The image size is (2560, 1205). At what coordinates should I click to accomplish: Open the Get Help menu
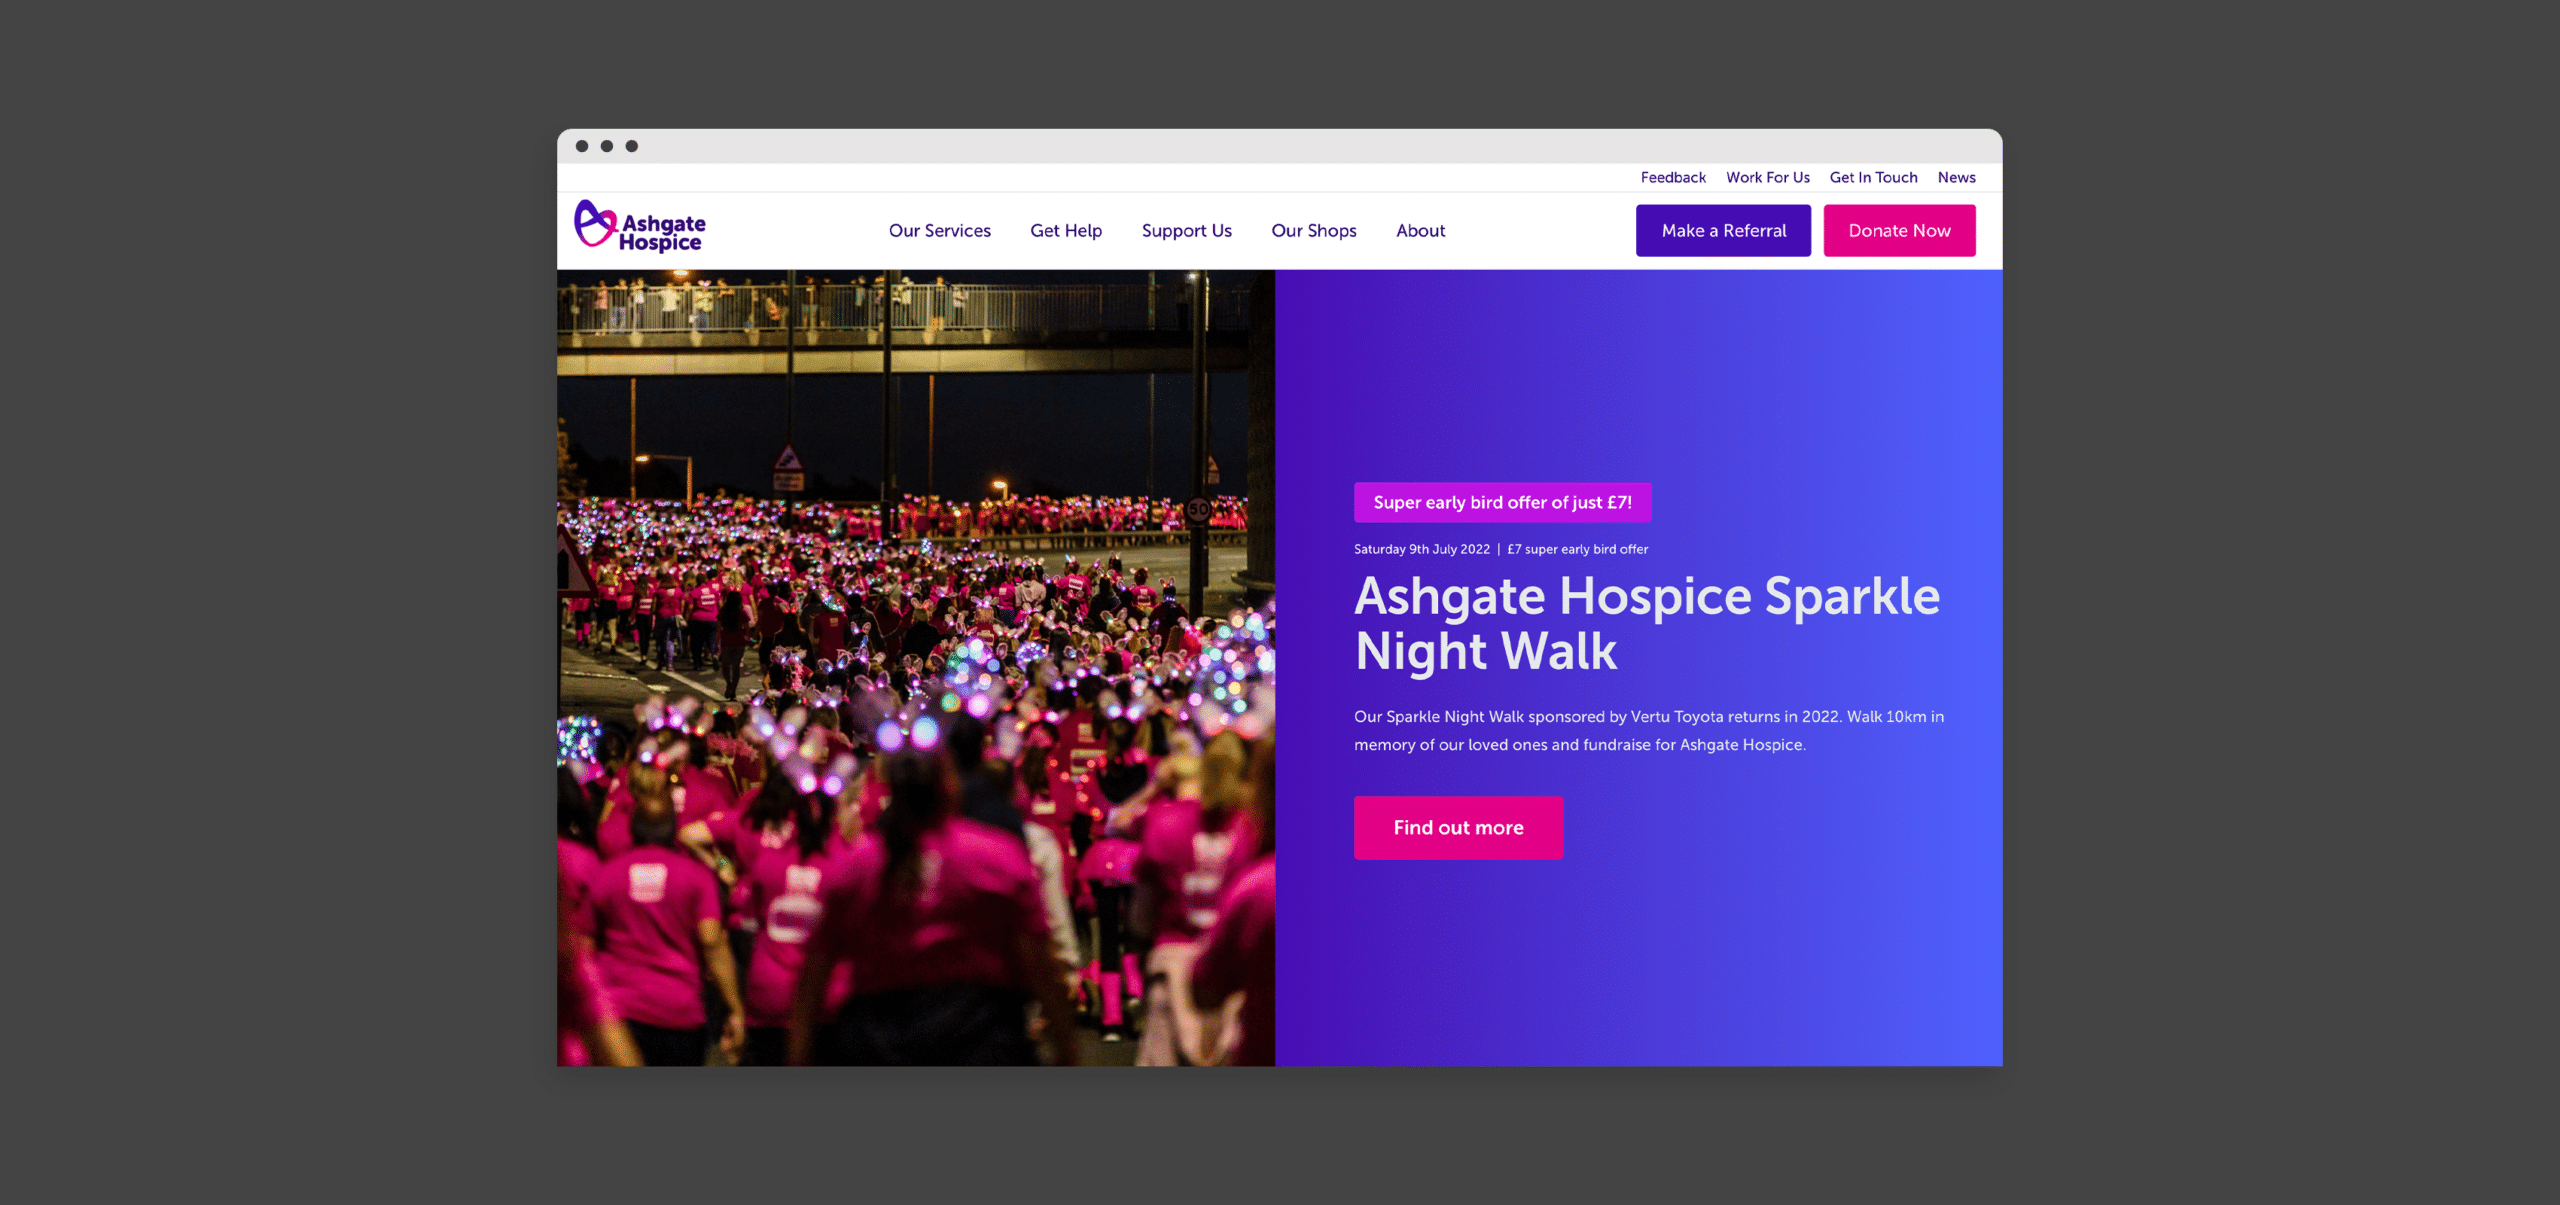(1065, 231)
